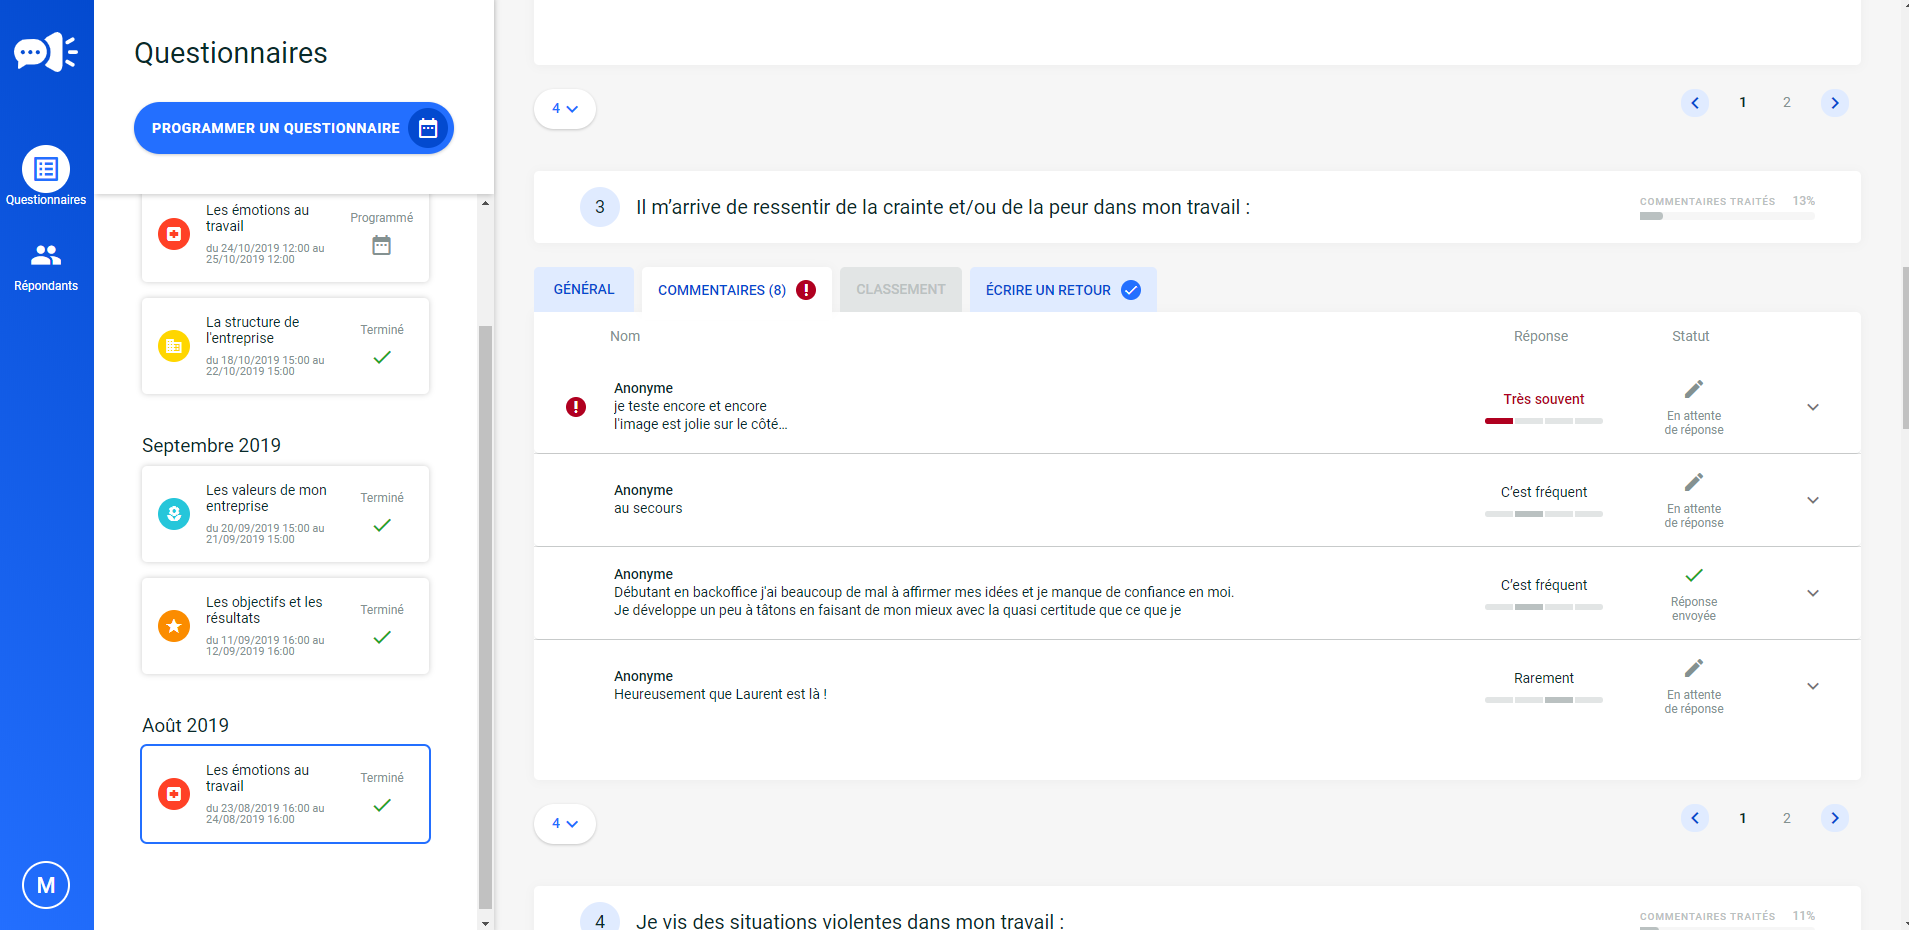Open Les valeurs de mon entreprise questionnaire
This screenshot has height=930, width=1909.
click(285, 514)
